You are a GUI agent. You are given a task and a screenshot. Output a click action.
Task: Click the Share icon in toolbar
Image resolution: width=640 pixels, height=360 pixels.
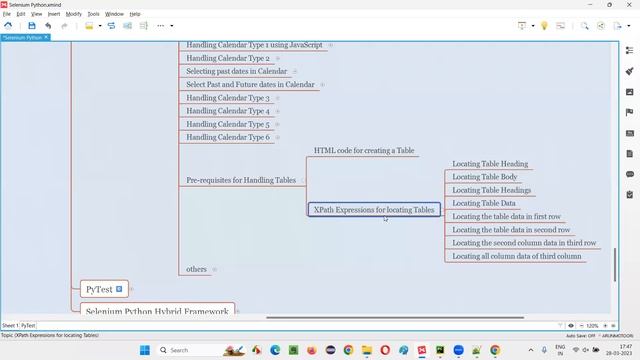tap(601, 26)
